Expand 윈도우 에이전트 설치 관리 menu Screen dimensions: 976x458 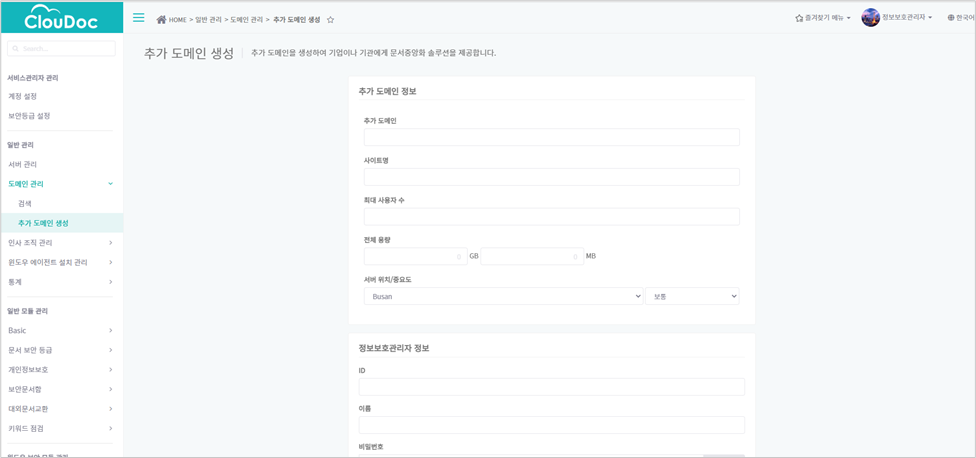(61, 263)
